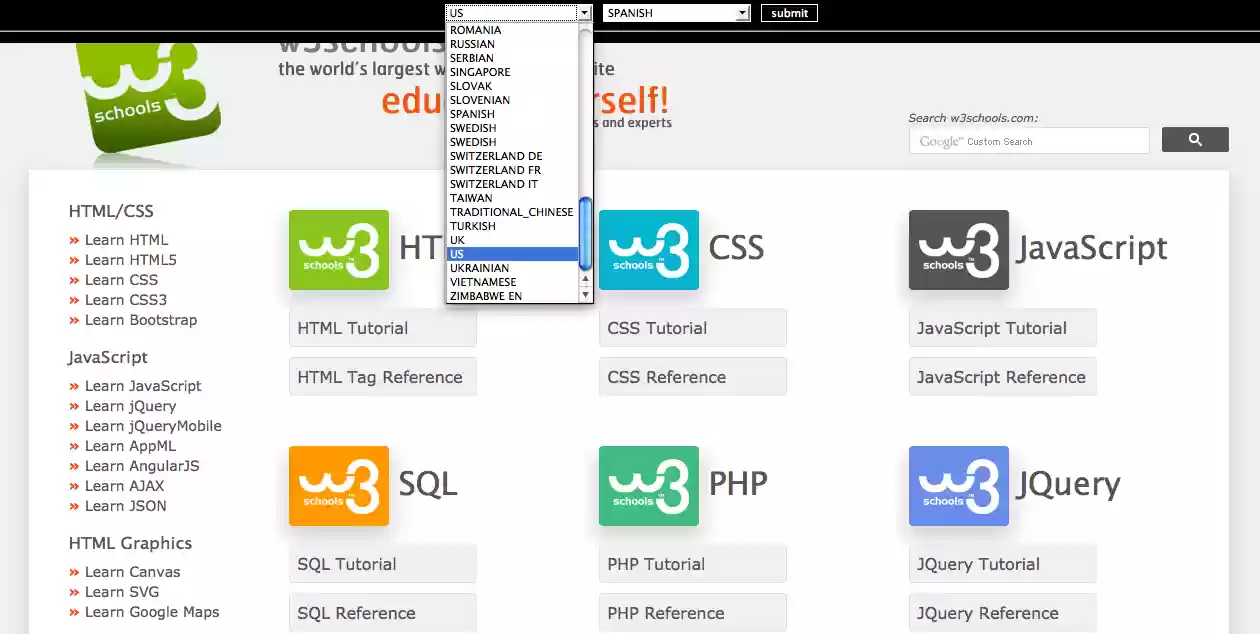Click the orange SQL w3schools logo icon
Viewport: 1260px width, 634px height.
[338, 486]
